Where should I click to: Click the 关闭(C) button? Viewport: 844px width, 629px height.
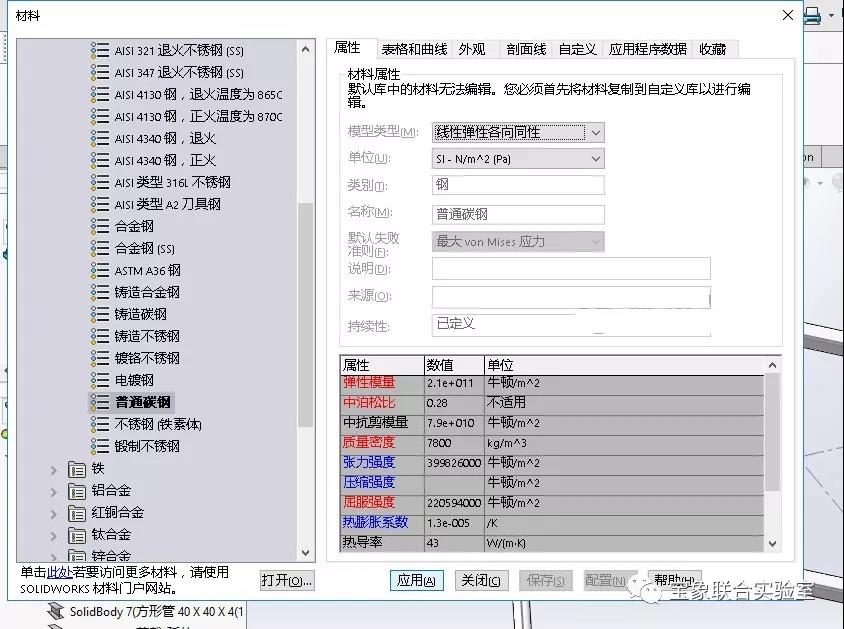point(481,581)
